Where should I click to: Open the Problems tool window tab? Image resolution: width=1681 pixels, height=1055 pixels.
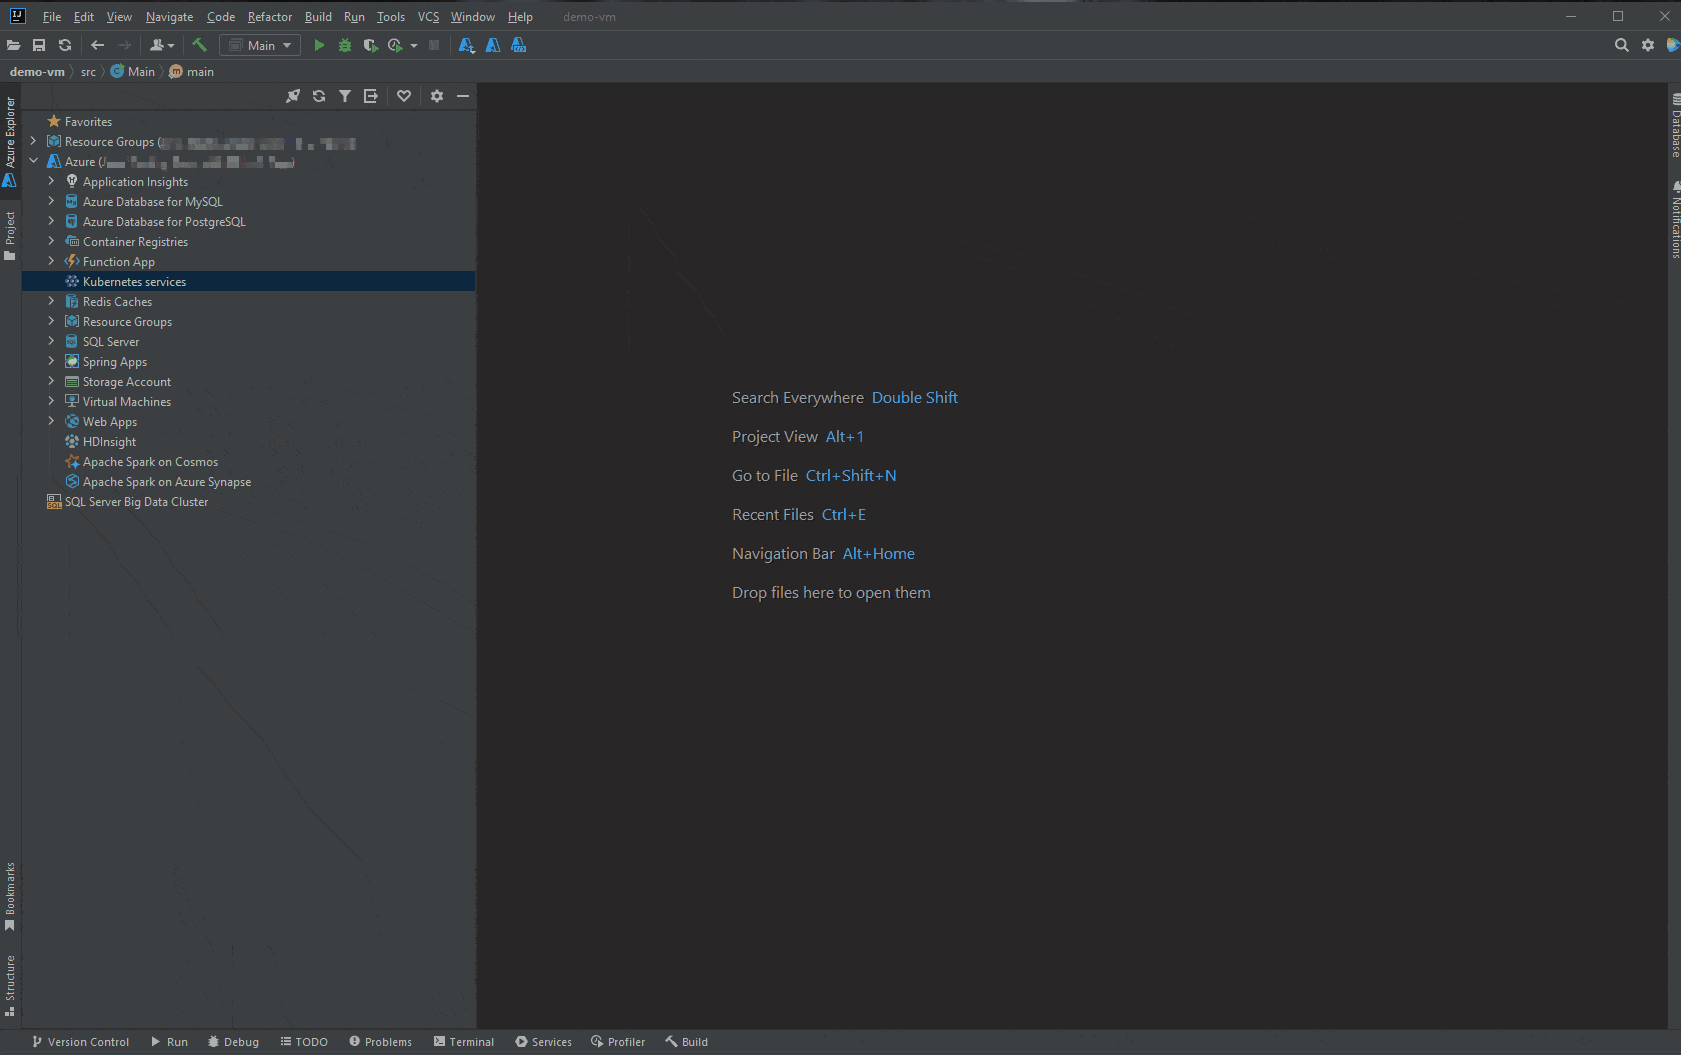point(380,1042)
